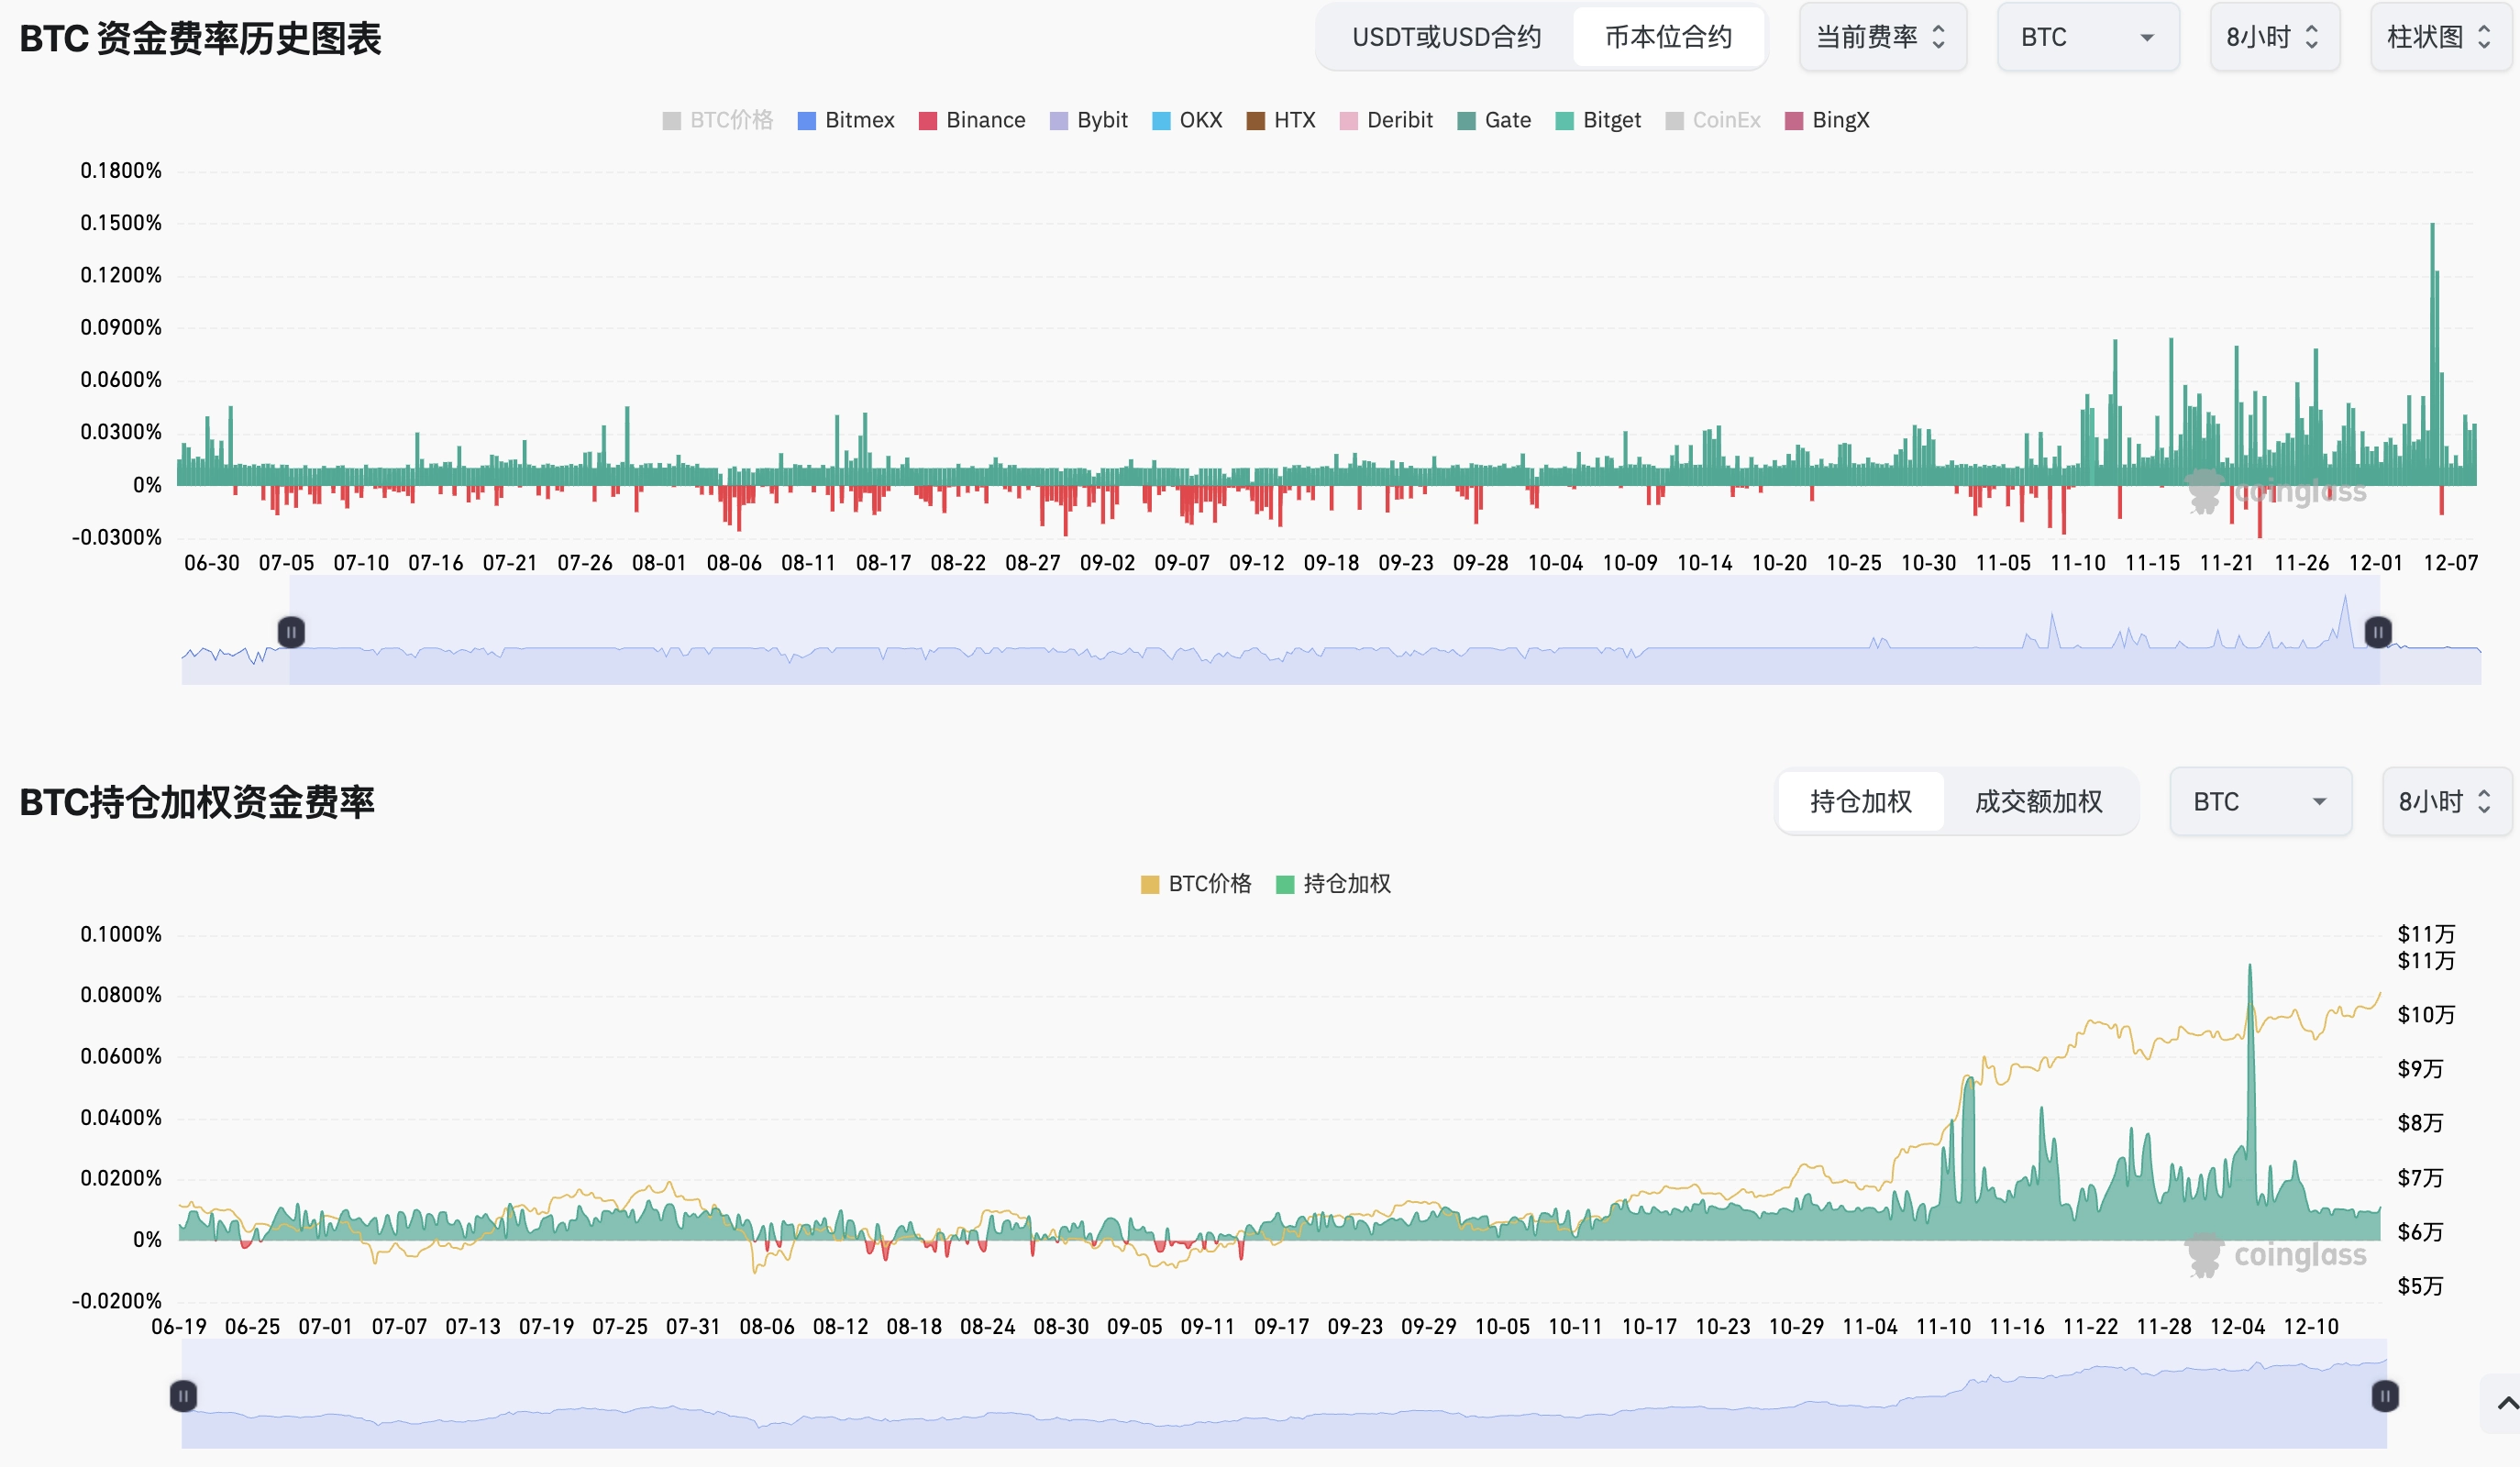
Task: Toggle the Binance legend swatch
Action: click(927, 121)
